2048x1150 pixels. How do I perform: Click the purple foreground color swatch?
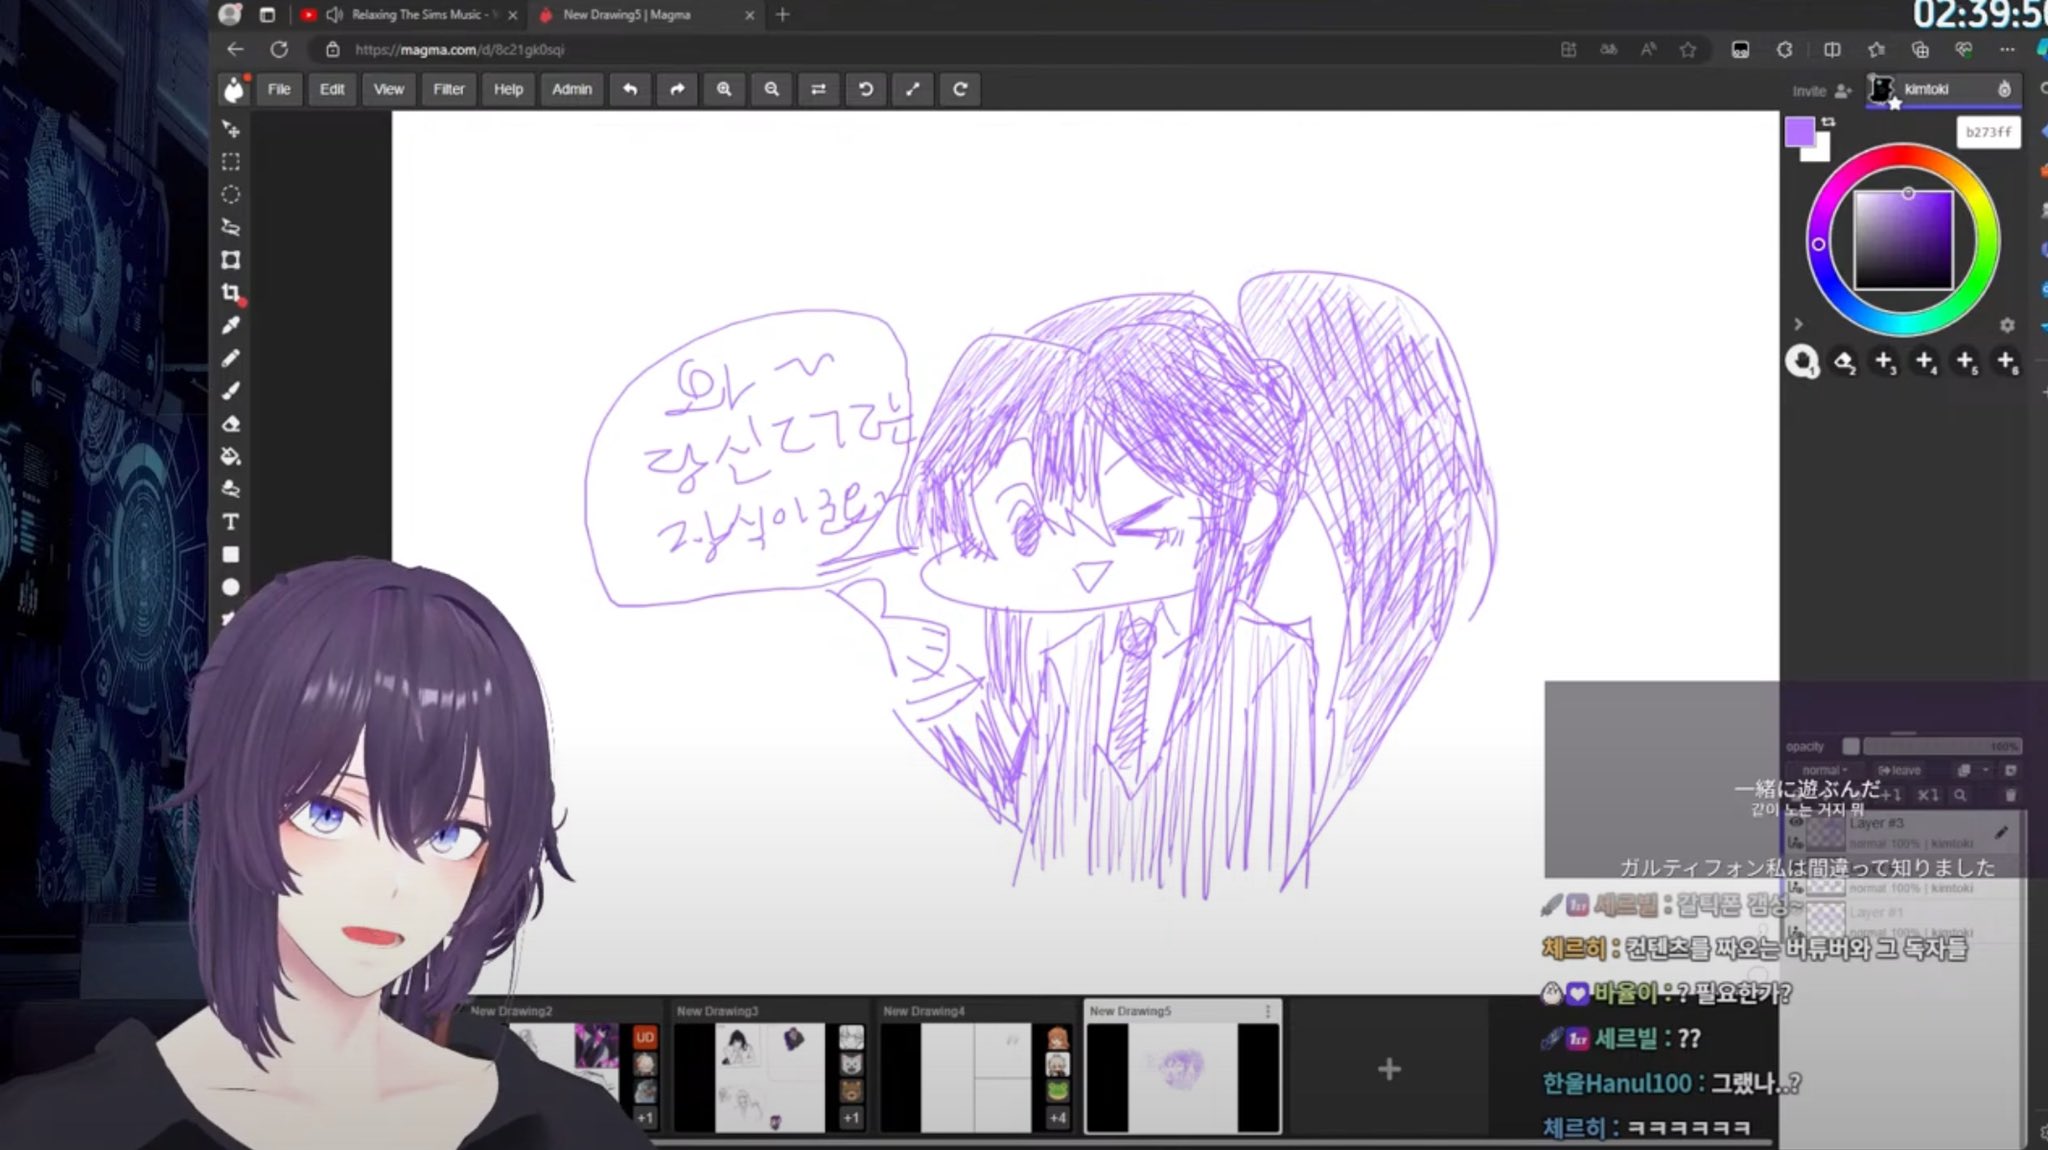(1798, 131)
